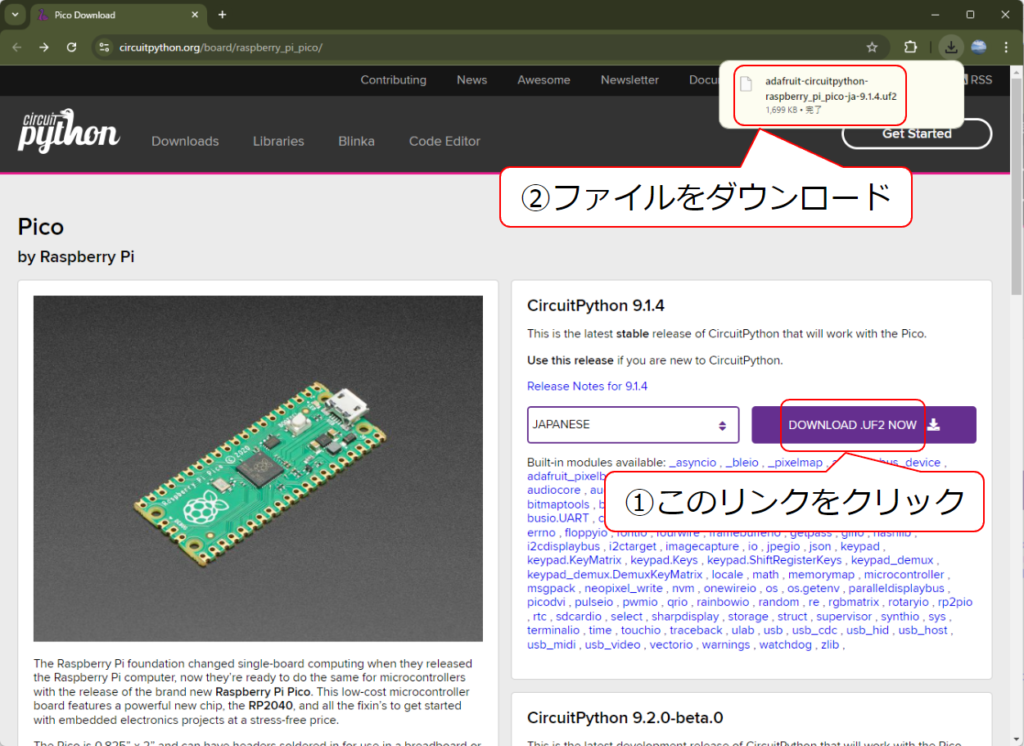Image resolution: width=1024 pixels, height=746 pixels.
Task: Open the _pixelmap module link
Action: (x=795, y=462)
